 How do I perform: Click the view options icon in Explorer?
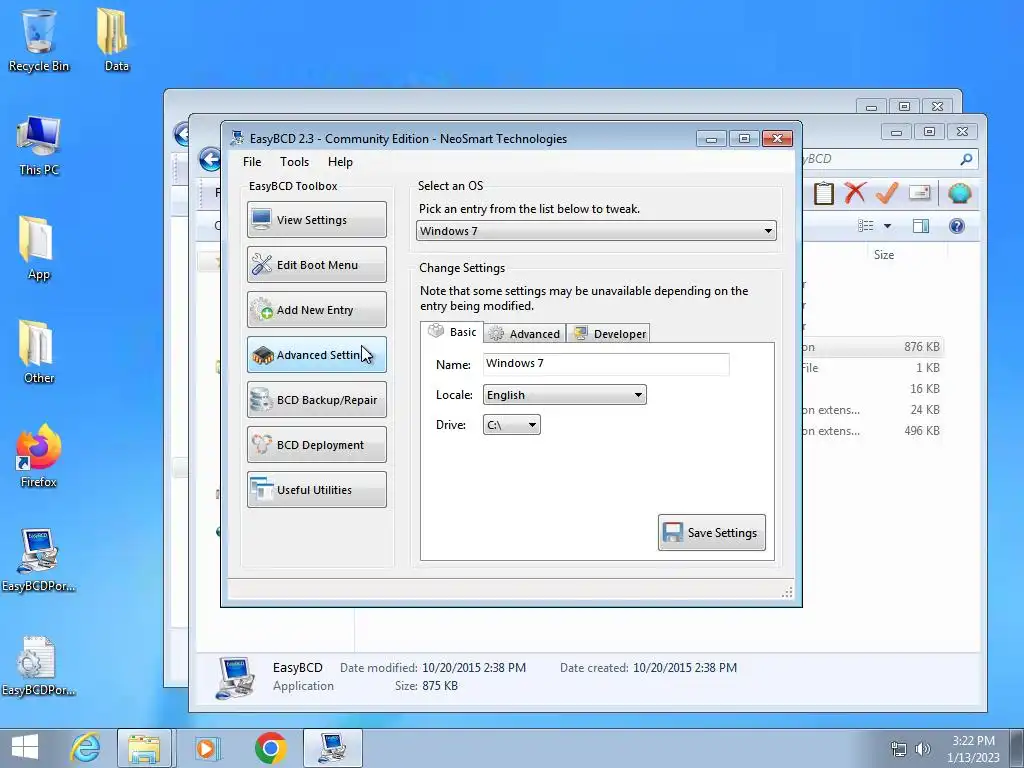coord(866,226)
